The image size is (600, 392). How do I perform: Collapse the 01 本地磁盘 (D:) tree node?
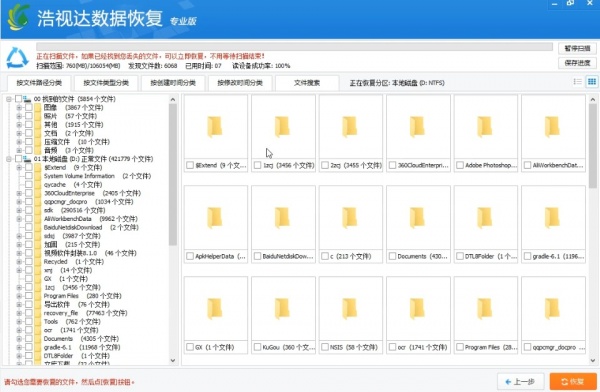[8, 159]
